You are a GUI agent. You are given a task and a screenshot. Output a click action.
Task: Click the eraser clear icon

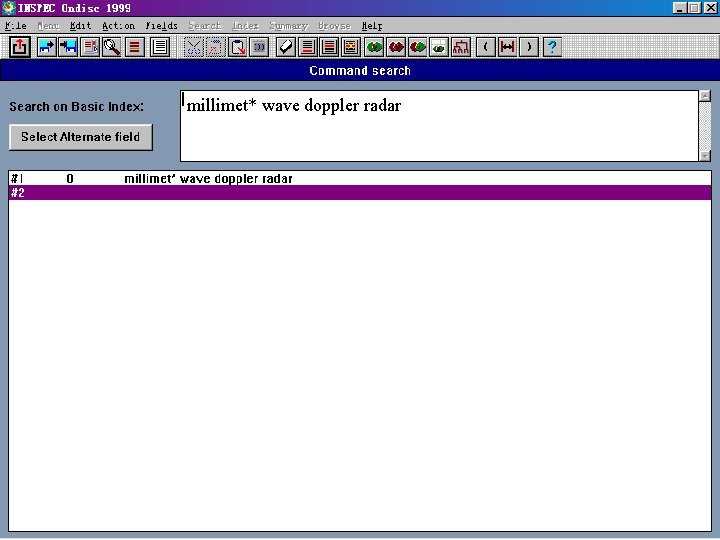click(x=286, y=47)
